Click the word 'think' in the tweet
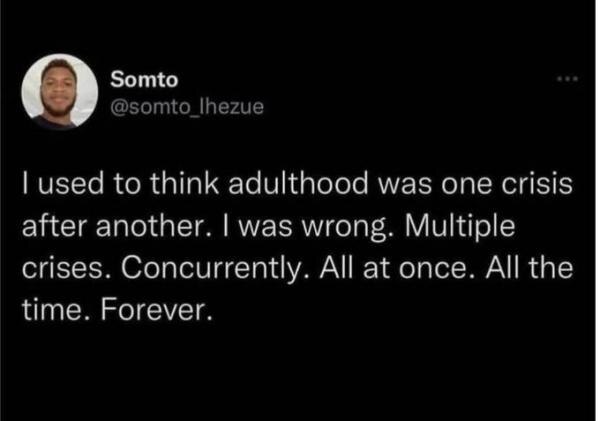This screenshot has width=600, height=421. [184, 183]
